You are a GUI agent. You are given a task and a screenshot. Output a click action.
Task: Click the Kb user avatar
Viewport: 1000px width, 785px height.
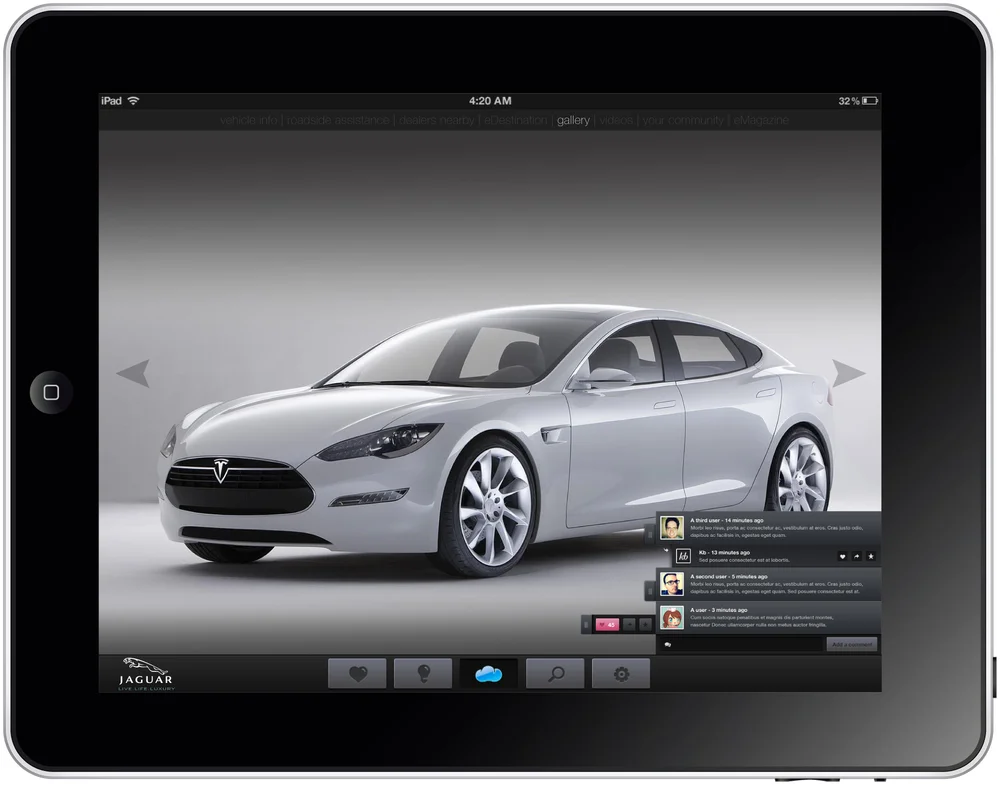click(684, 556)
